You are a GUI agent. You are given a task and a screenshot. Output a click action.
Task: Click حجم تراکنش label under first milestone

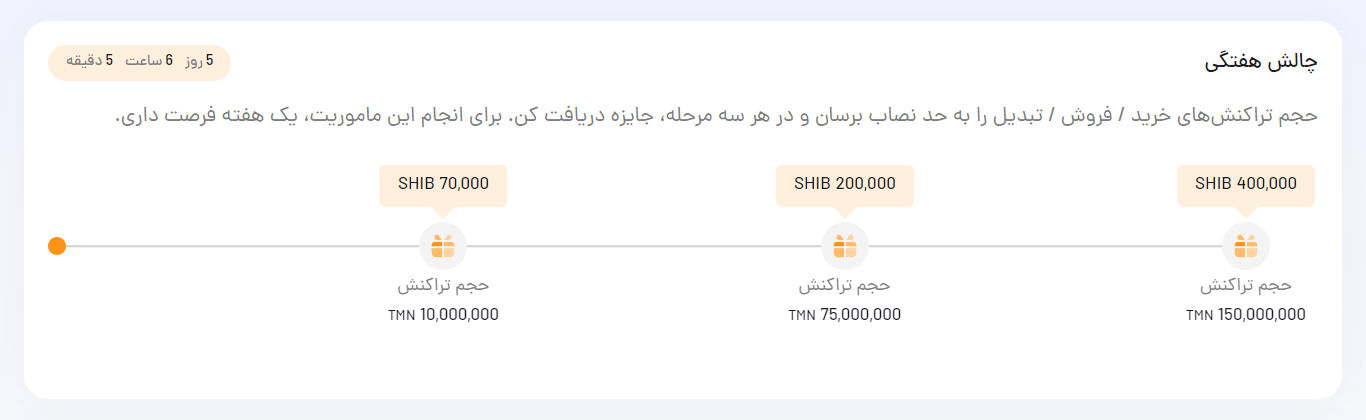coord(443,286)
